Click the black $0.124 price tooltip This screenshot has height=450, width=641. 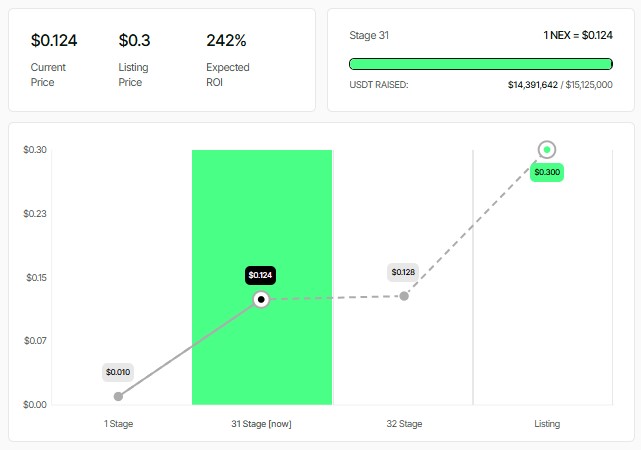click(x=261, y=275)
